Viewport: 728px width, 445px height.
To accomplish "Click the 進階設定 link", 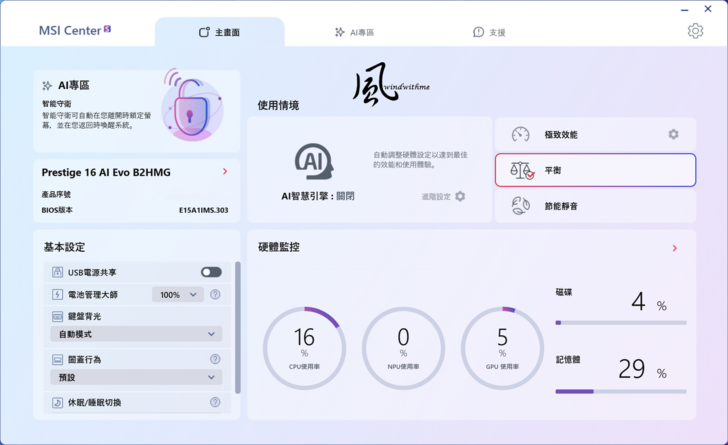I will pyautogui.click(x=436, y=196).
